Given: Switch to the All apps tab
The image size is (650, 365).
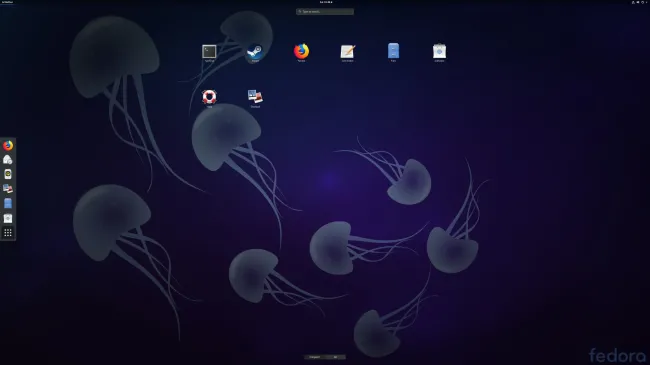Looking at the screenshot, I should [x=335, y=357].
